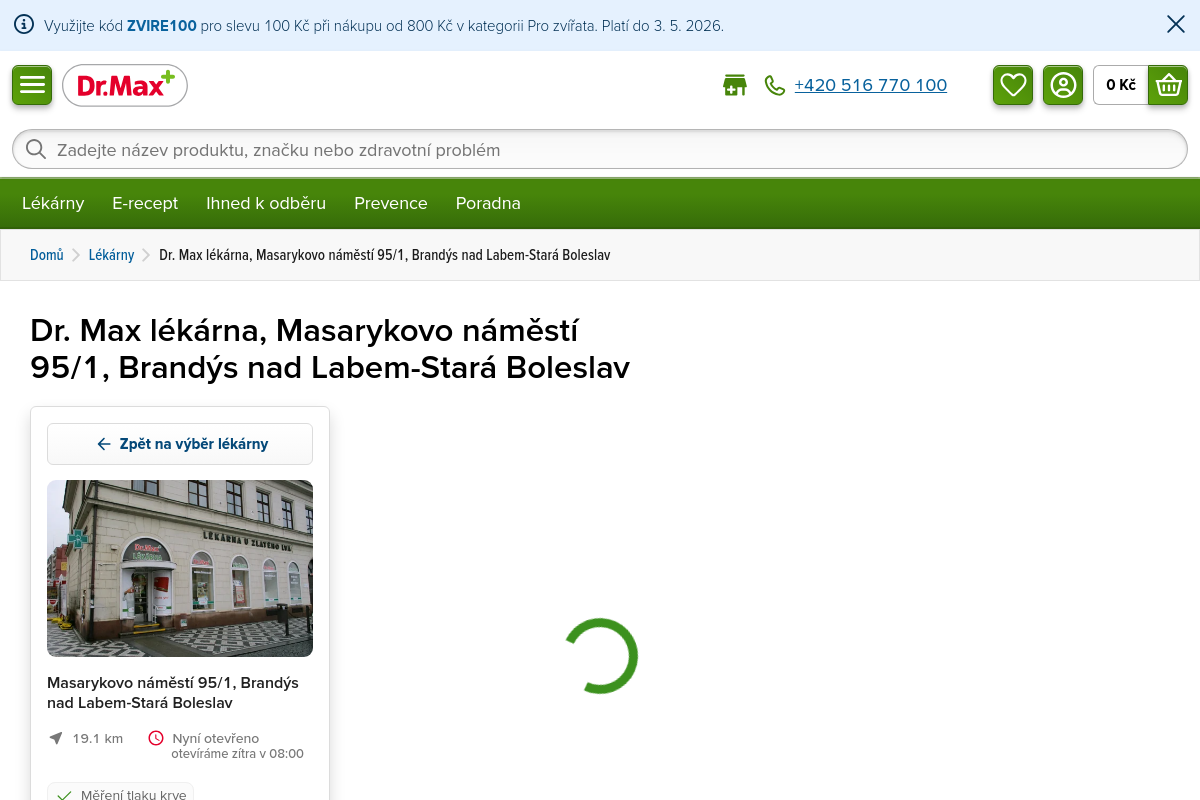This screenshot has width=1200, height=800.
Task: Click the Dr.Max logo
Action: point(125,86)
